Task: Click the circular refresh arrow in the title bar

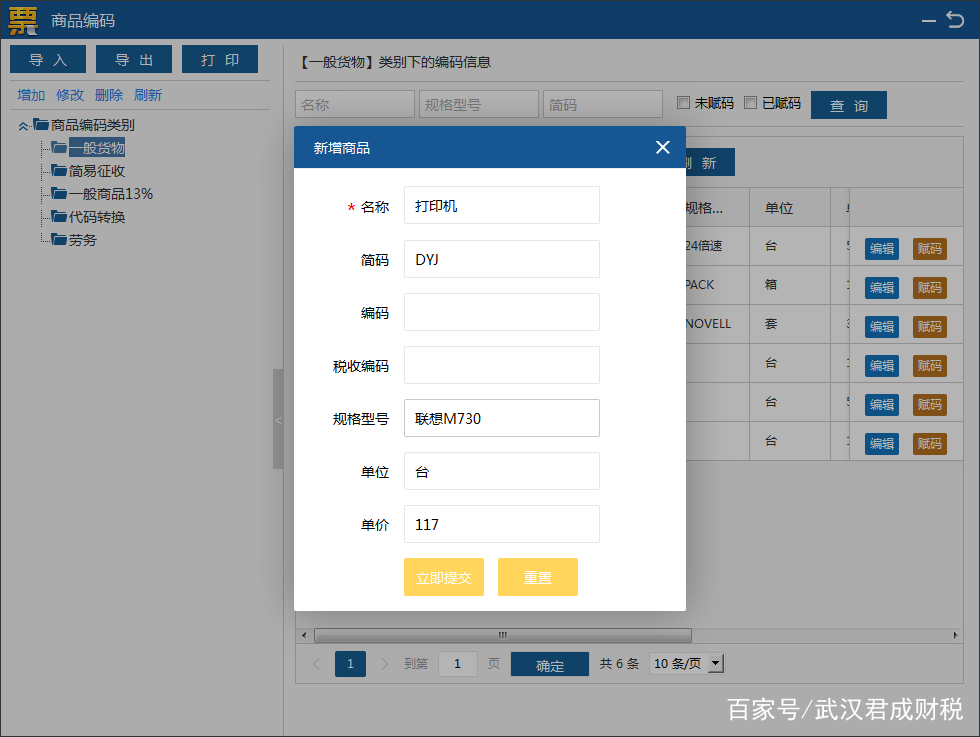Action: point(956,20)
